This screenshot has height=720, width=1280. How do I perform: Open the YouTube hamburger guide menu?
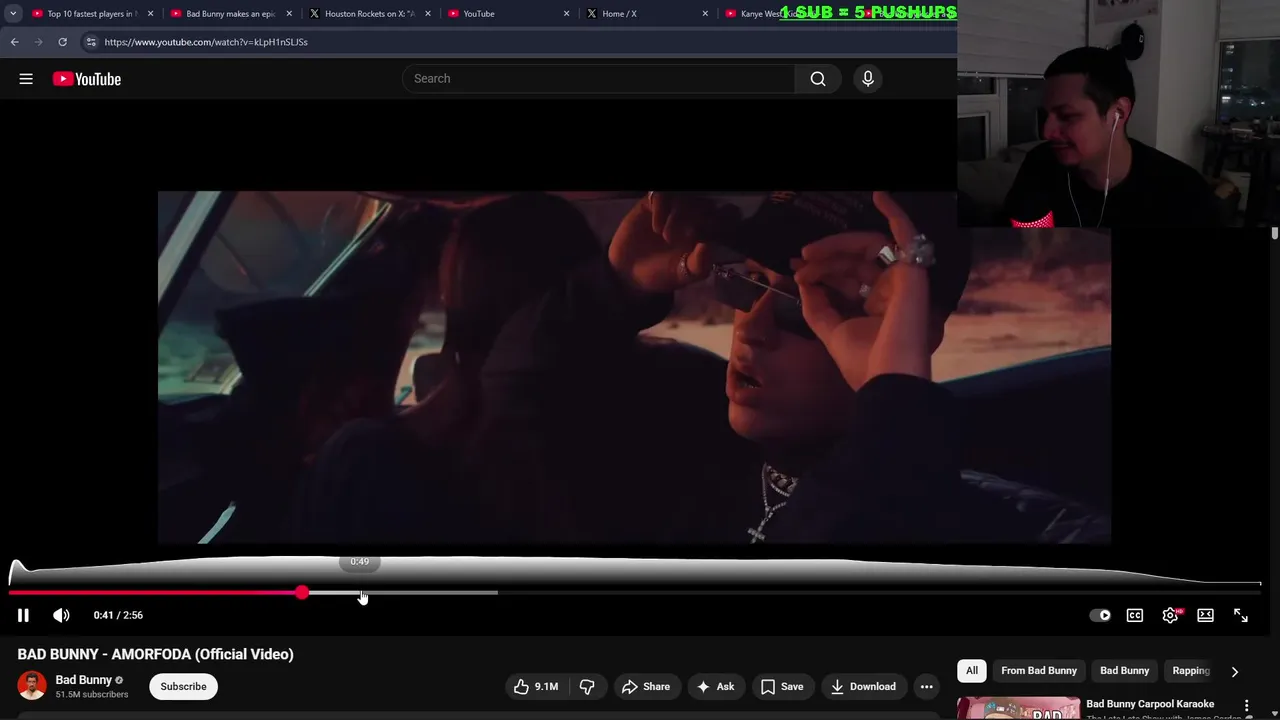pyautogui.click(x=26, y=79)
